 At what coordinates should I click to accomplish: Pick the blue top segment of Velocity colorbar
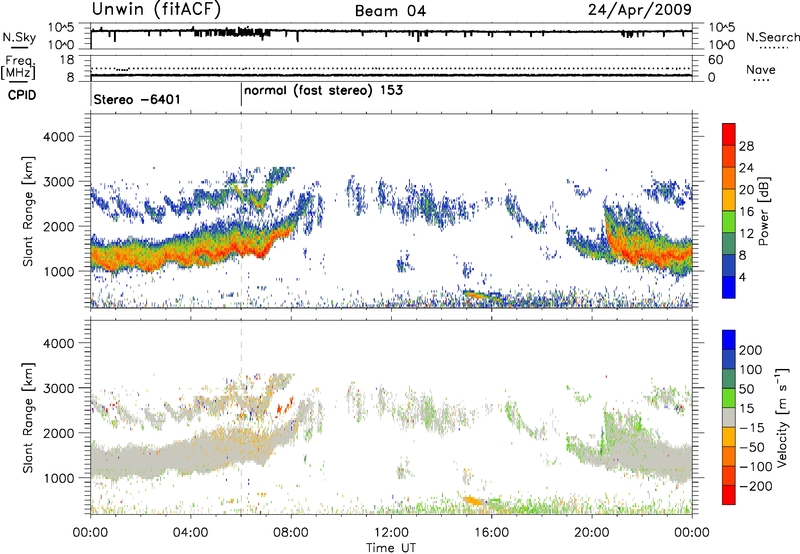pos(729,340)
